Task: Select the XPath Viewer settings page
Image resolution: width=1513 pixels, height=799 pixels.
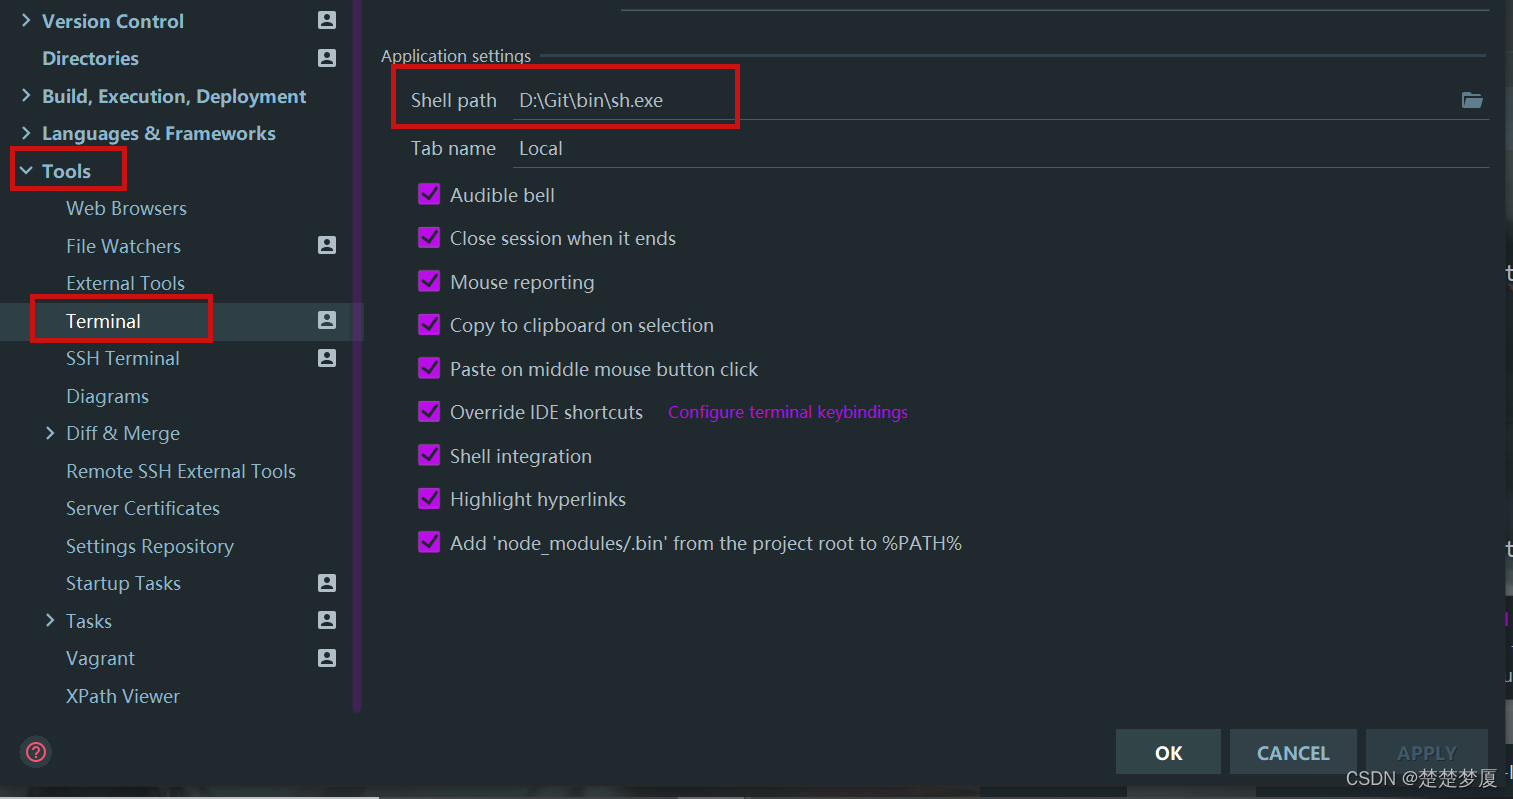Action: point(122,696)
